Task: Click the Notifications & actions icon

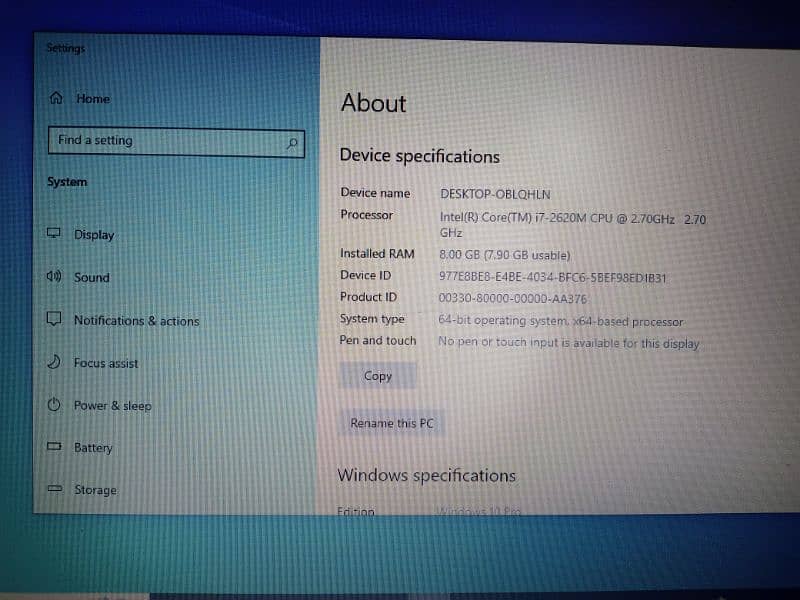Action: [x=54, y=320]
